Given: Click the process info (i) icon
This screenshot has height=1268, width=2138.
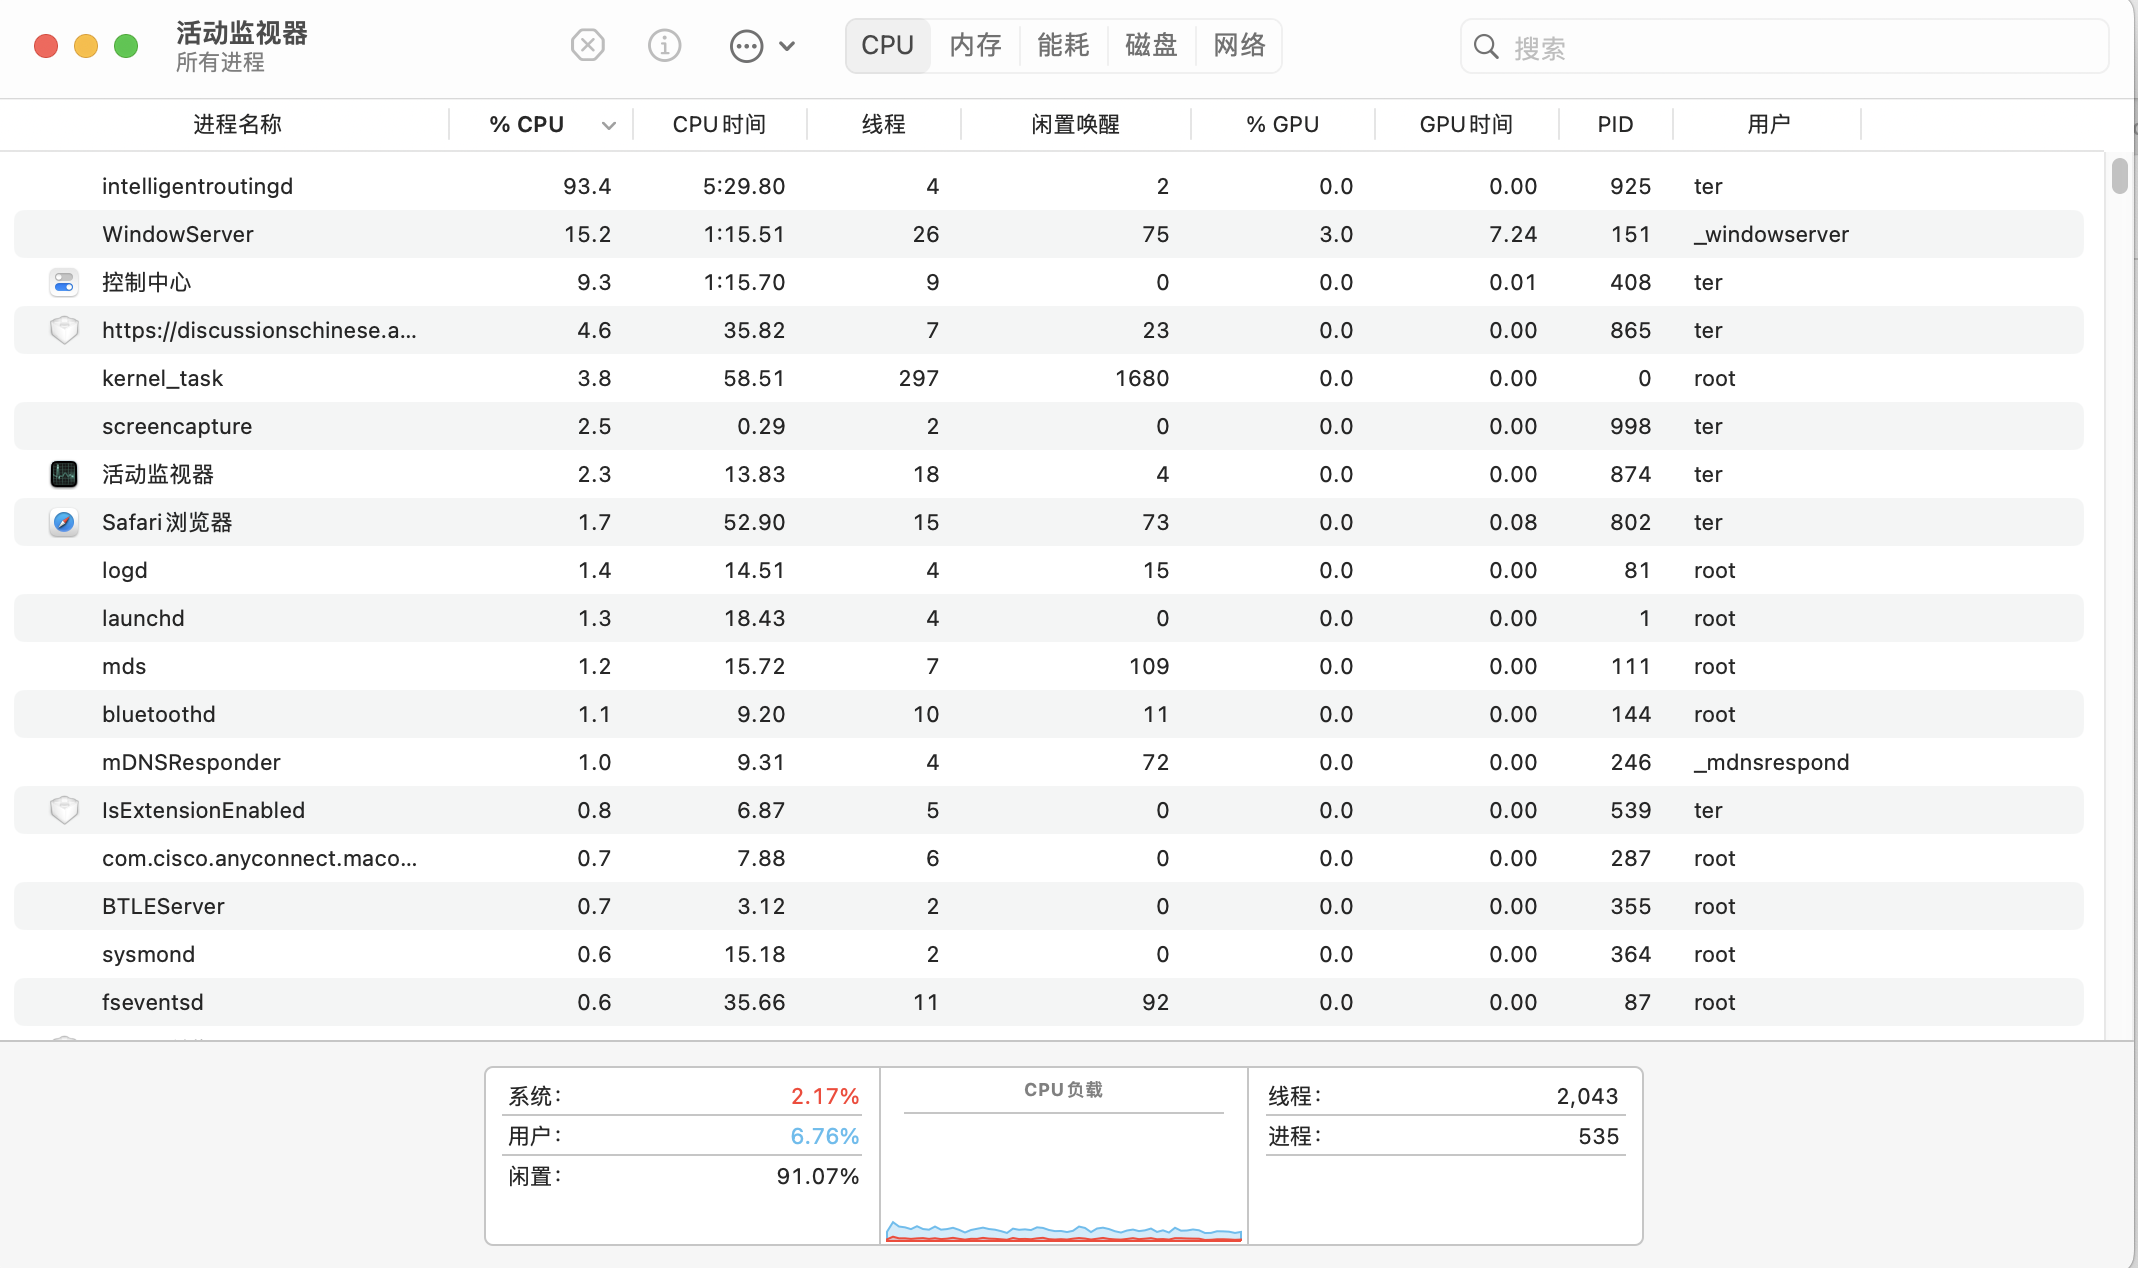Looking at the screenshot, I should click(x=664, y=46).
